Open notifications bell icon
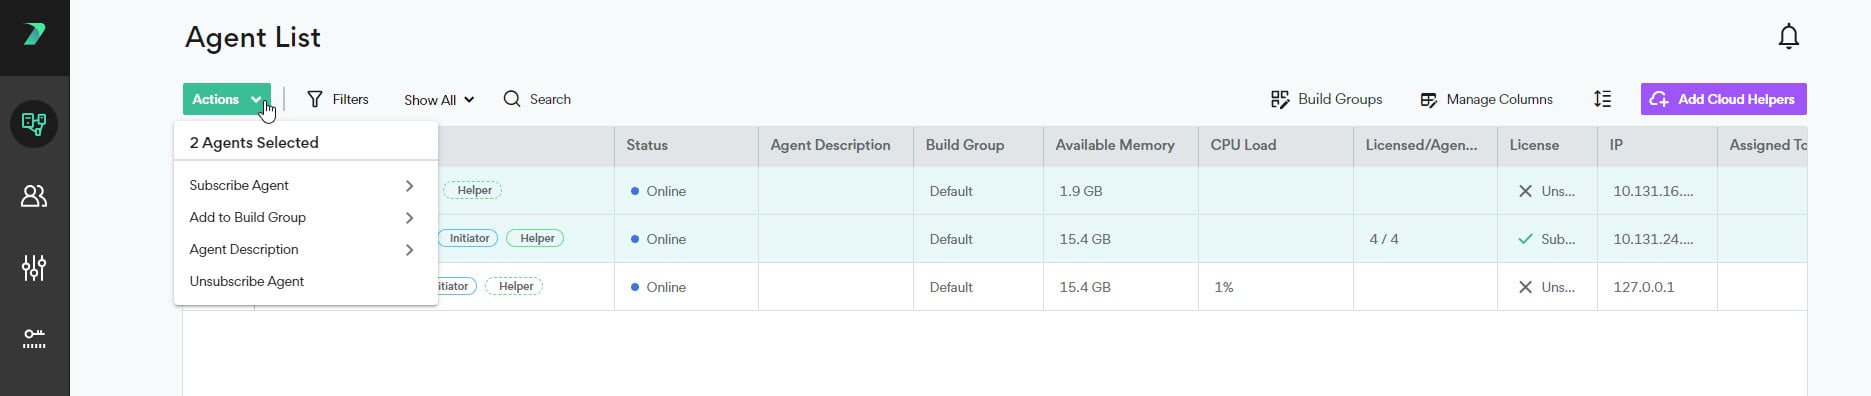This screenshot has width=1871, height=396. tap(1788, 37)
